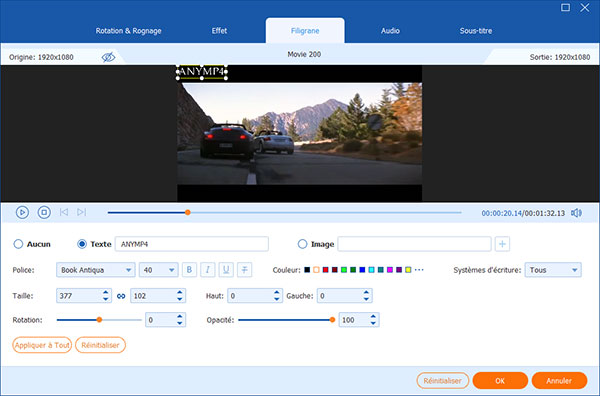This screenshot has height=396, width=600.
Task: Open the Police font dropdown
Action: pyautogui.click(x=95, y=270)
